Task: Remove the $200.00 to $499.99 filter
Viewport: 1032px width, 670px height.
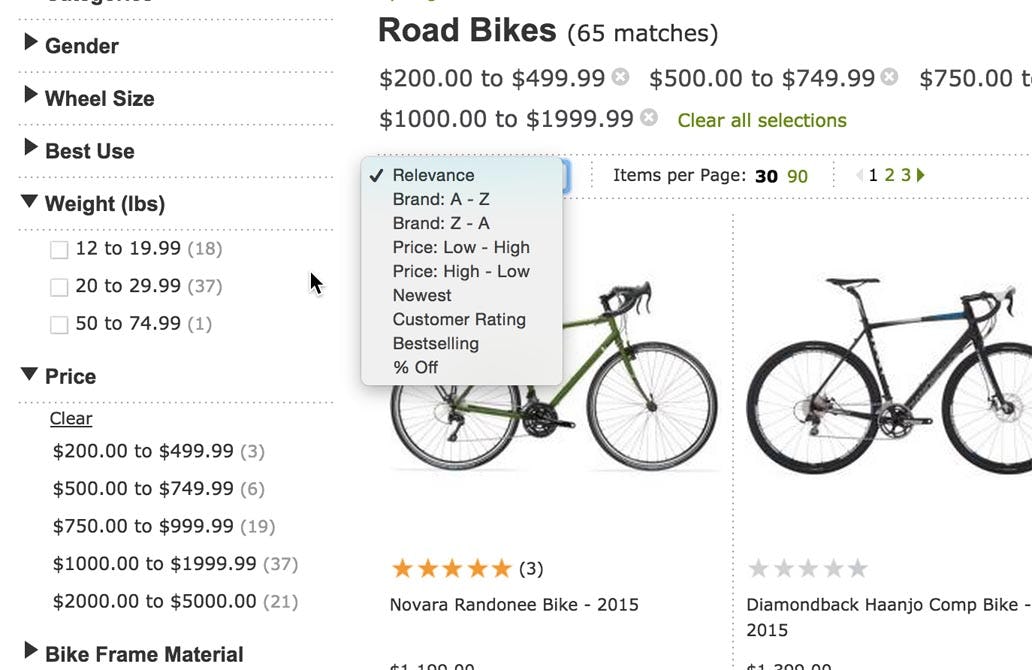Action: 621,77
